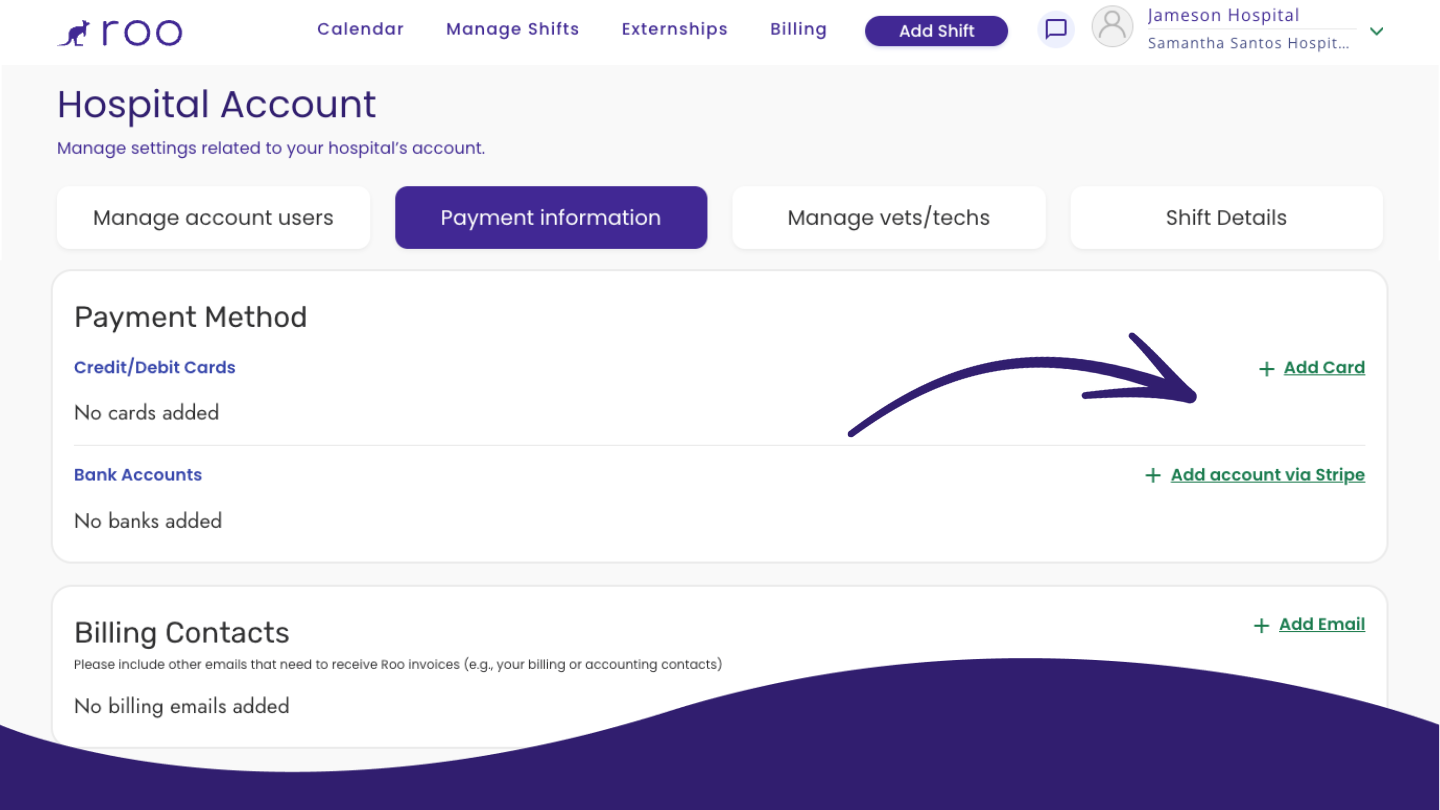The height and width of the screenshot is (810, 1440).
Task: Click the plus icon beside Add Email
Action: coord(1261,626)
